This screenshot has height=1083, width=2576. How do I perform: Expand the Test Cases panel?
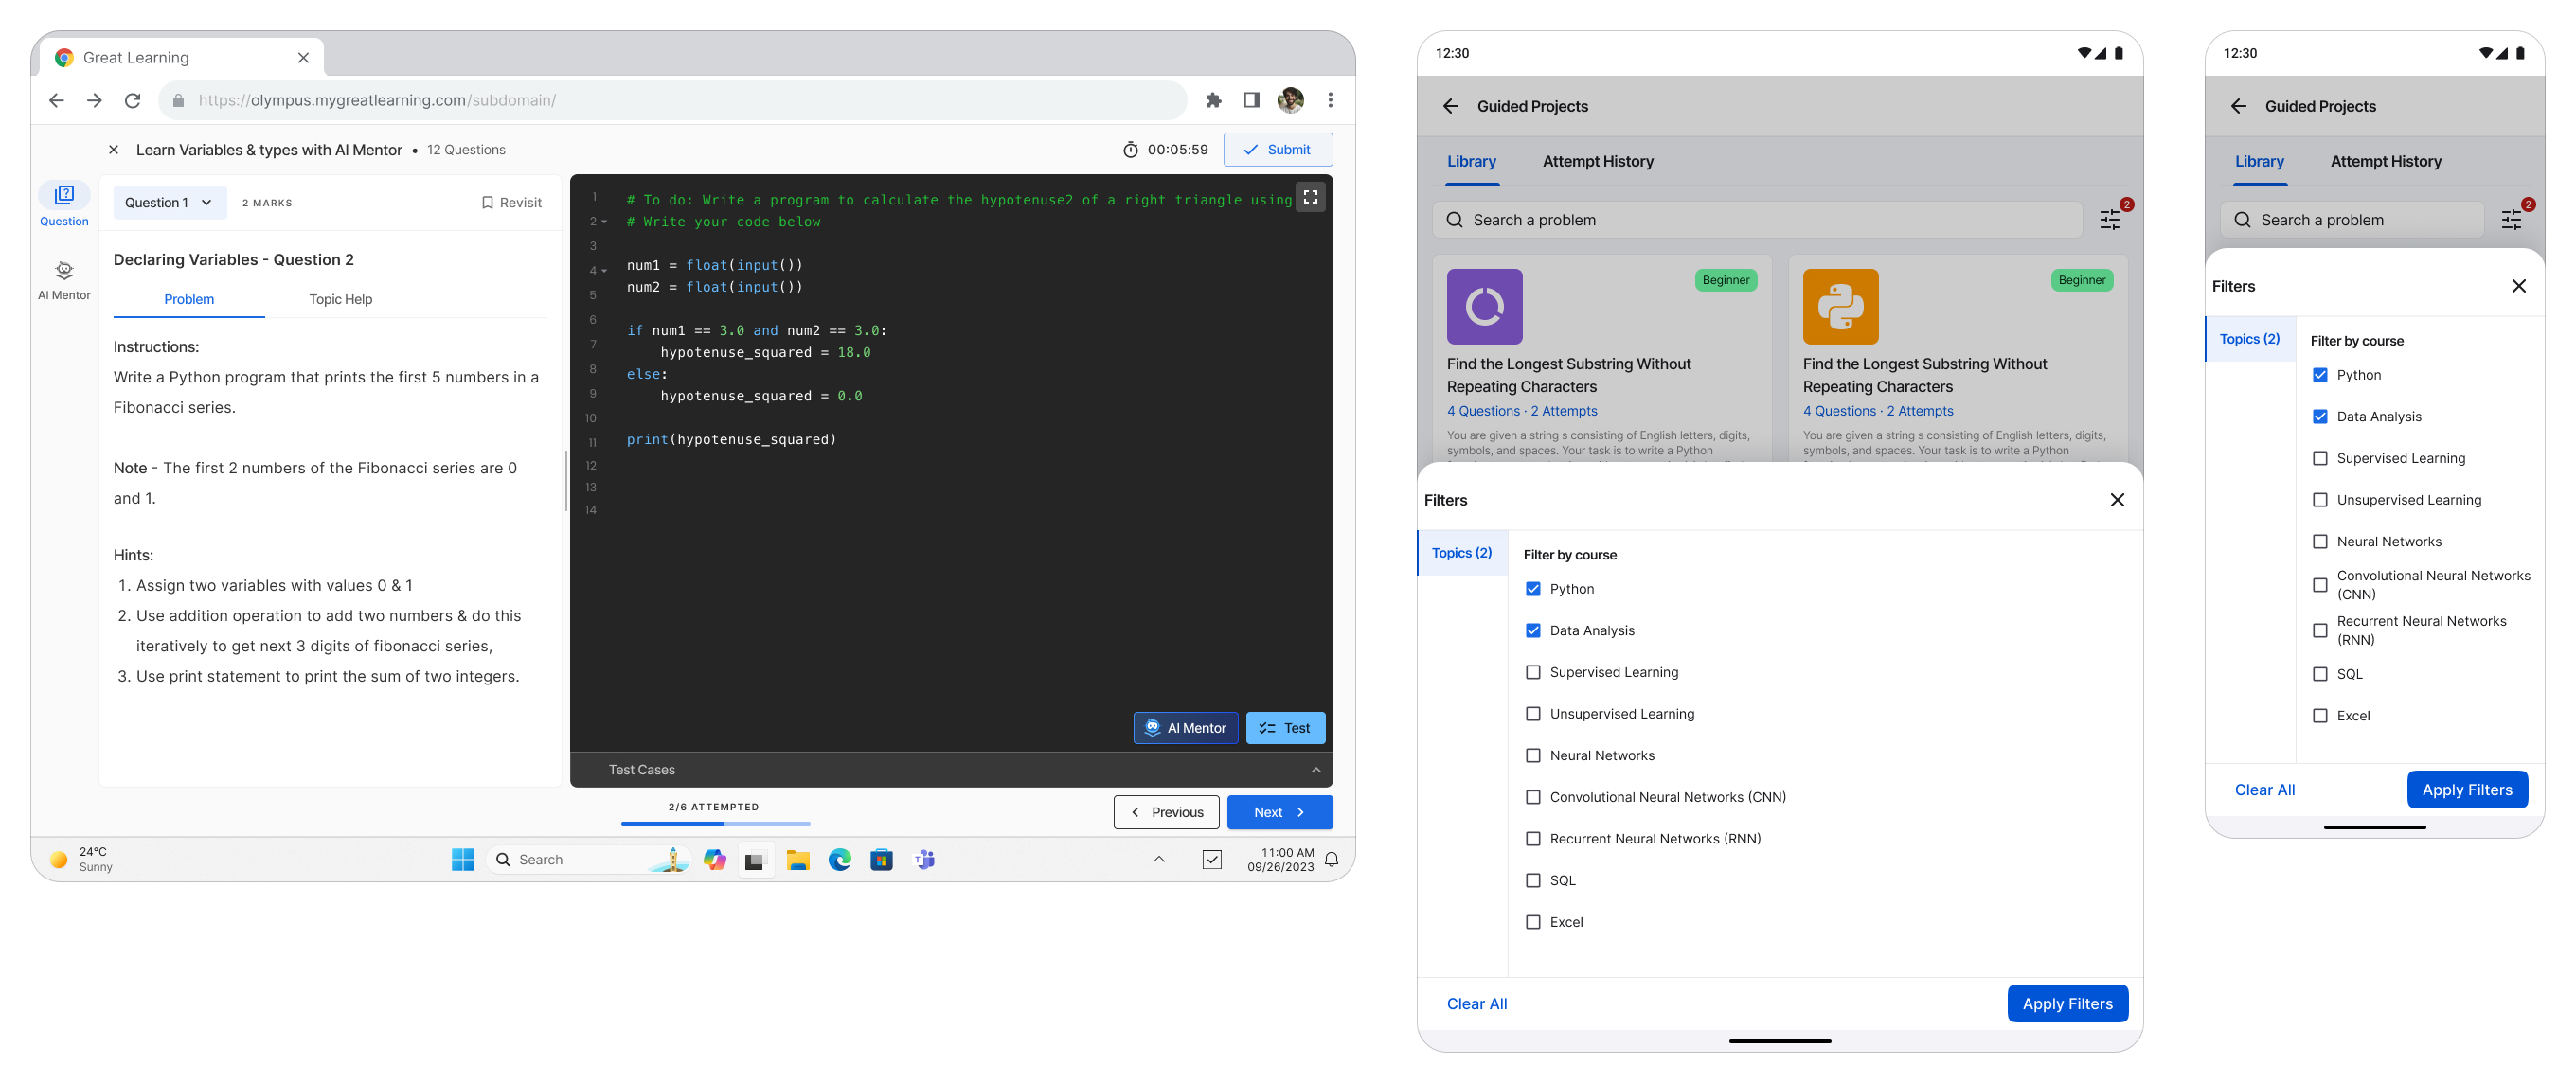(x=1315, y=769)
